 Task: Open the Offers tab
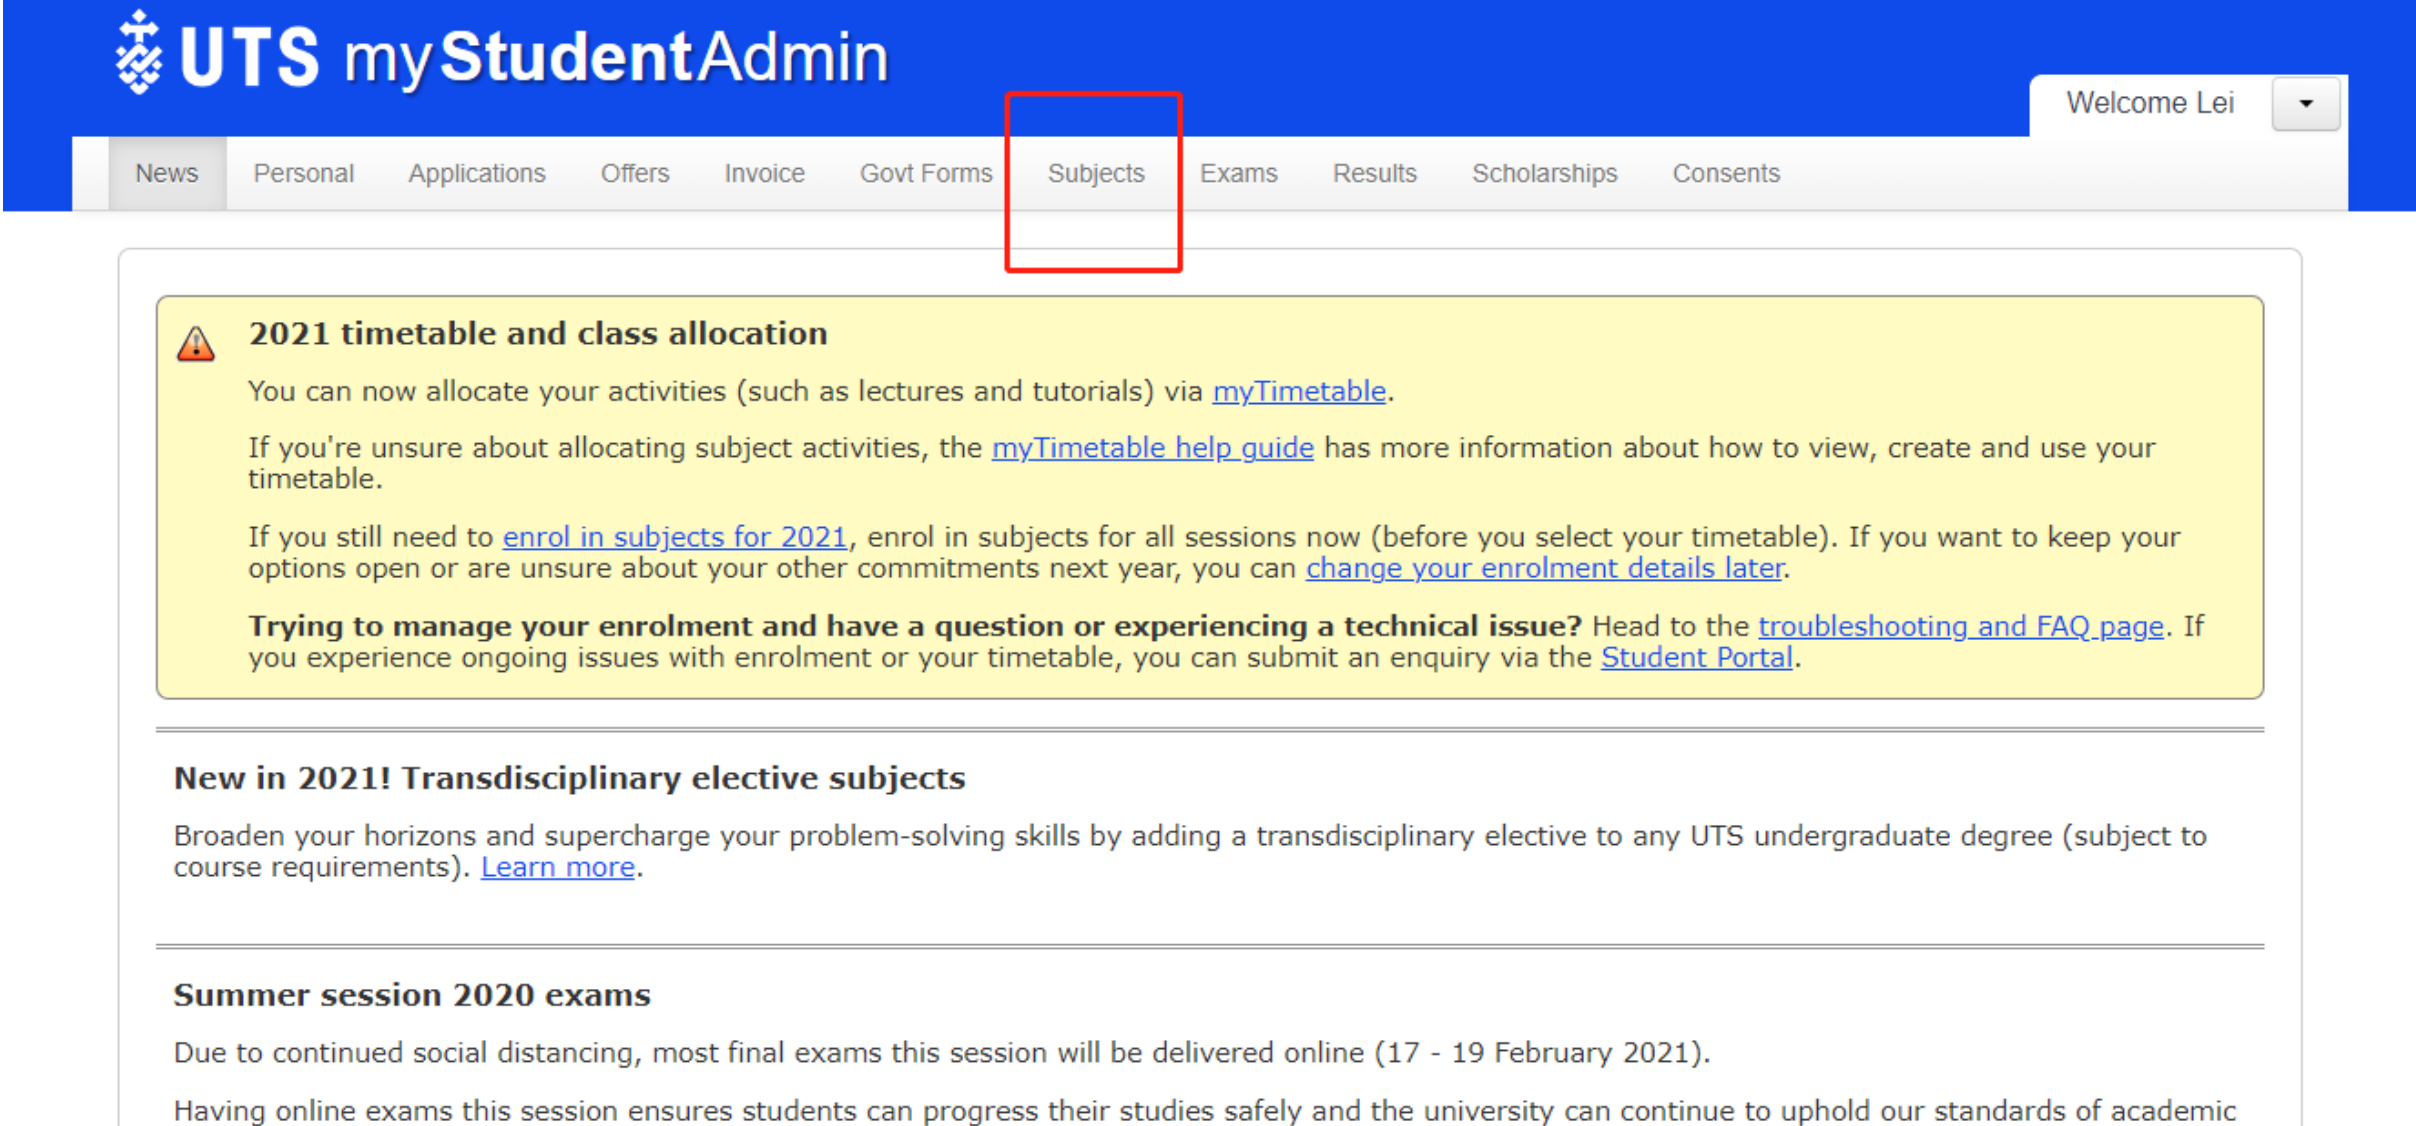pyautogui.click(x=635, y=173)
